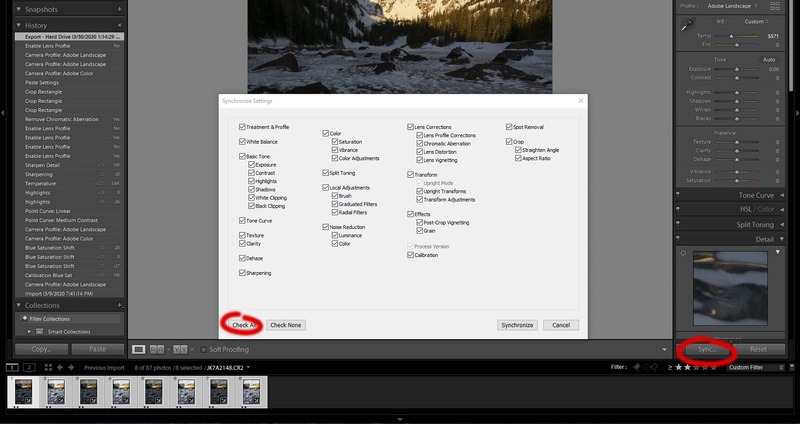The height and width of the screenshot is (424, 800).
Task: Open Grid view icon in filmstrip bar
Action: 50,368
